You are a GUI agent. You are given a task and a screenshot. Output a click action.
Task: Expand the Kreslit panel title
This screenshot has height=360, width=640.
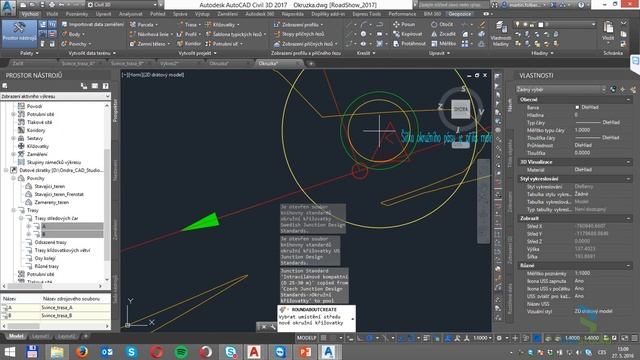(366, 53)
